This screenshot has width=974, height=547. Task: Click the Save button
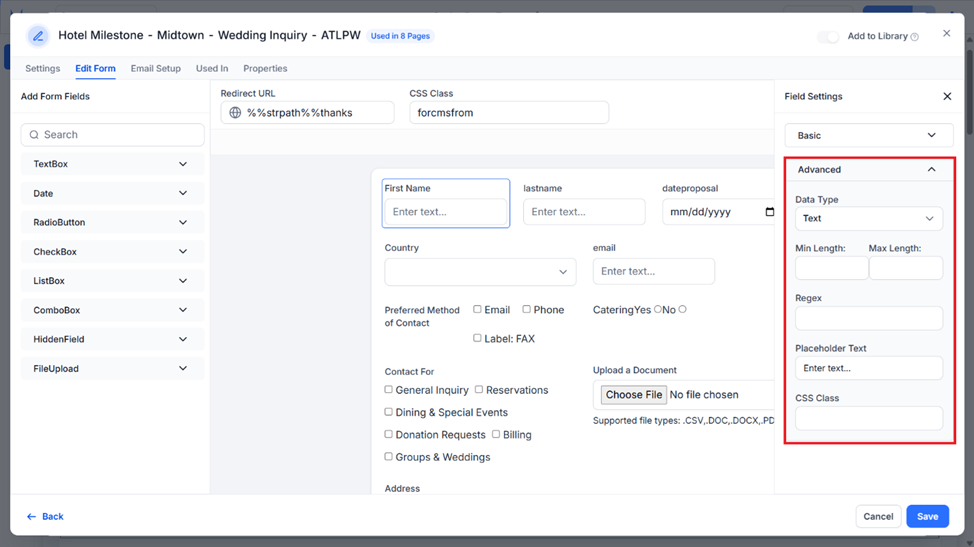tap(927, 517)
